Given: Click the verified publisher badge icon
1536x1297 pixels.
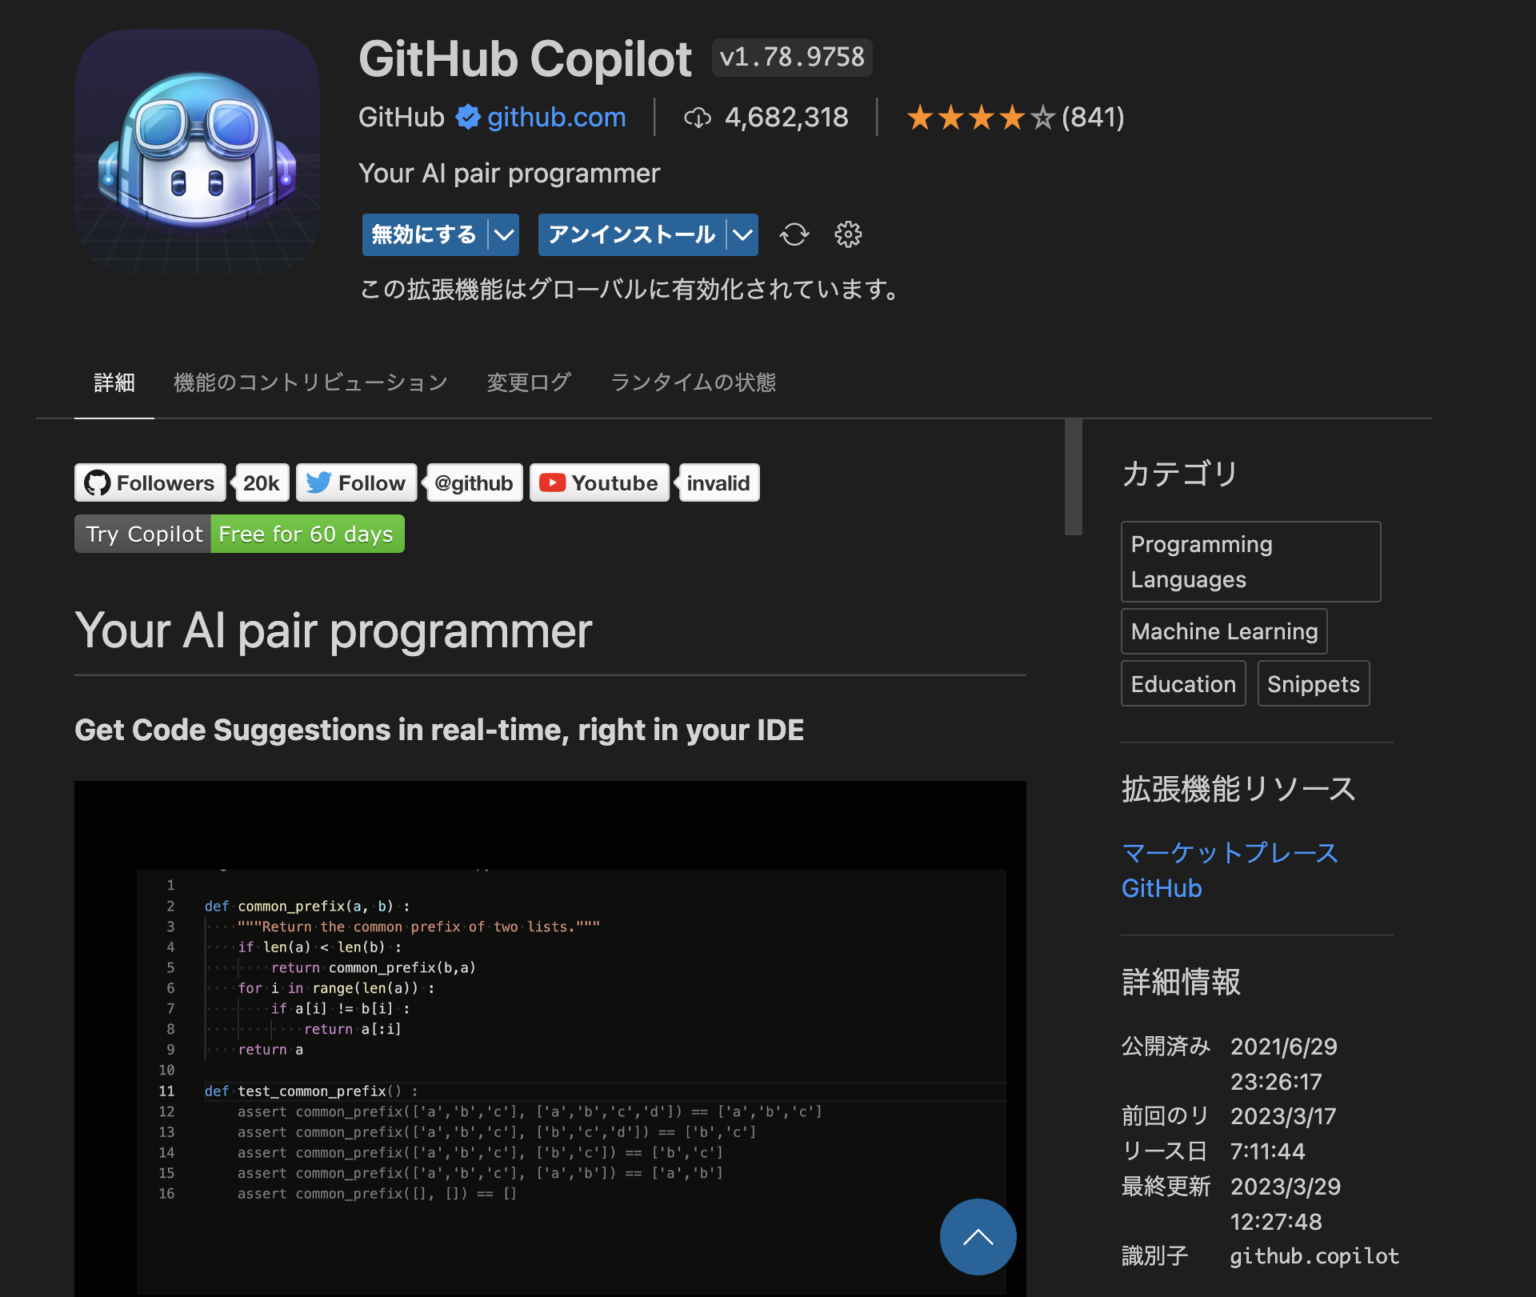Looking at the screenshot, I should coord(467,117).
